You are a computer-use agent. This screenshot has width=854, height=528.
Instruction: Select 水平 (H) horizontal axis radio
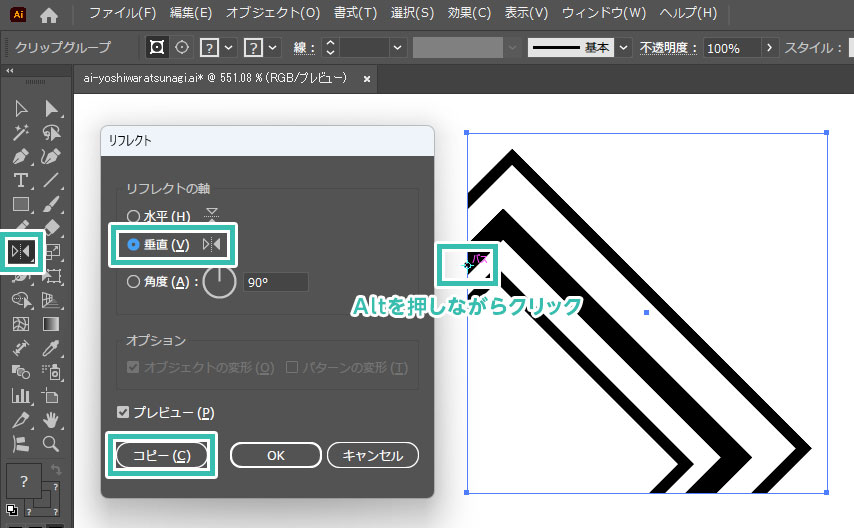point(134,216)
